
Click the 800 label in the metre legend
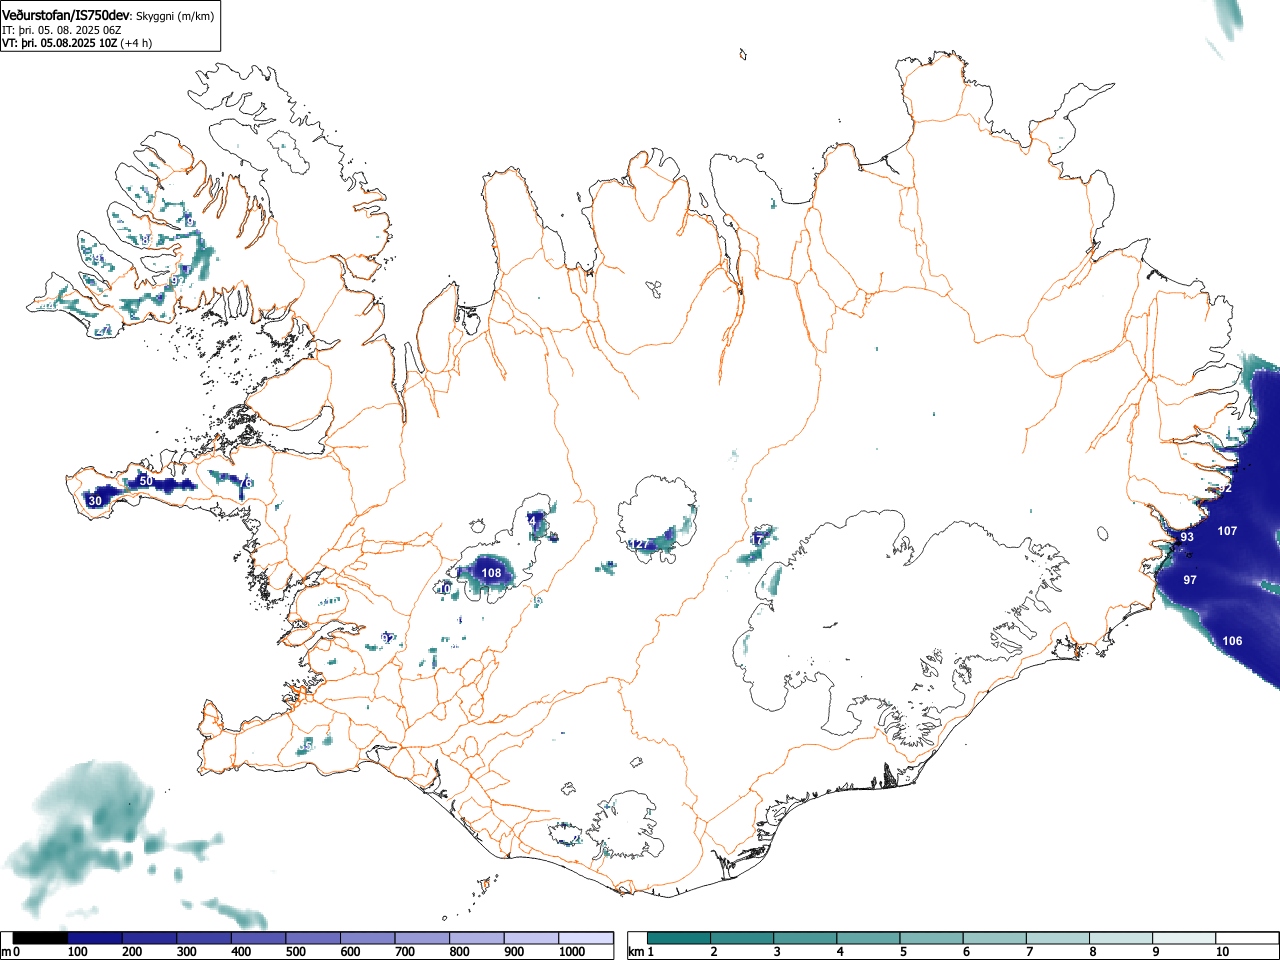[x=459, y=952]
